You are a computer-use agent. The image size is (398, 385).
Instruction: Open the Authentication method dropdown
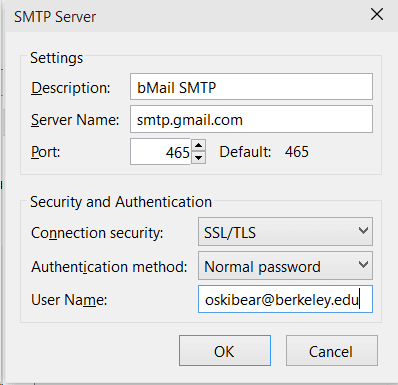click(x=285, y=266)
